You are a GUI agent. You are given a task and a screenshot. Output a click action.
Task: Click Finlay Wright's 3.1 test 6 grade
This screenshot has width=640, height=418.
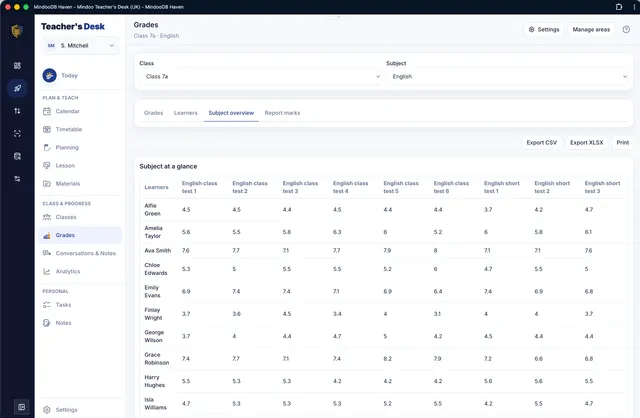click(x=437, y=314)
